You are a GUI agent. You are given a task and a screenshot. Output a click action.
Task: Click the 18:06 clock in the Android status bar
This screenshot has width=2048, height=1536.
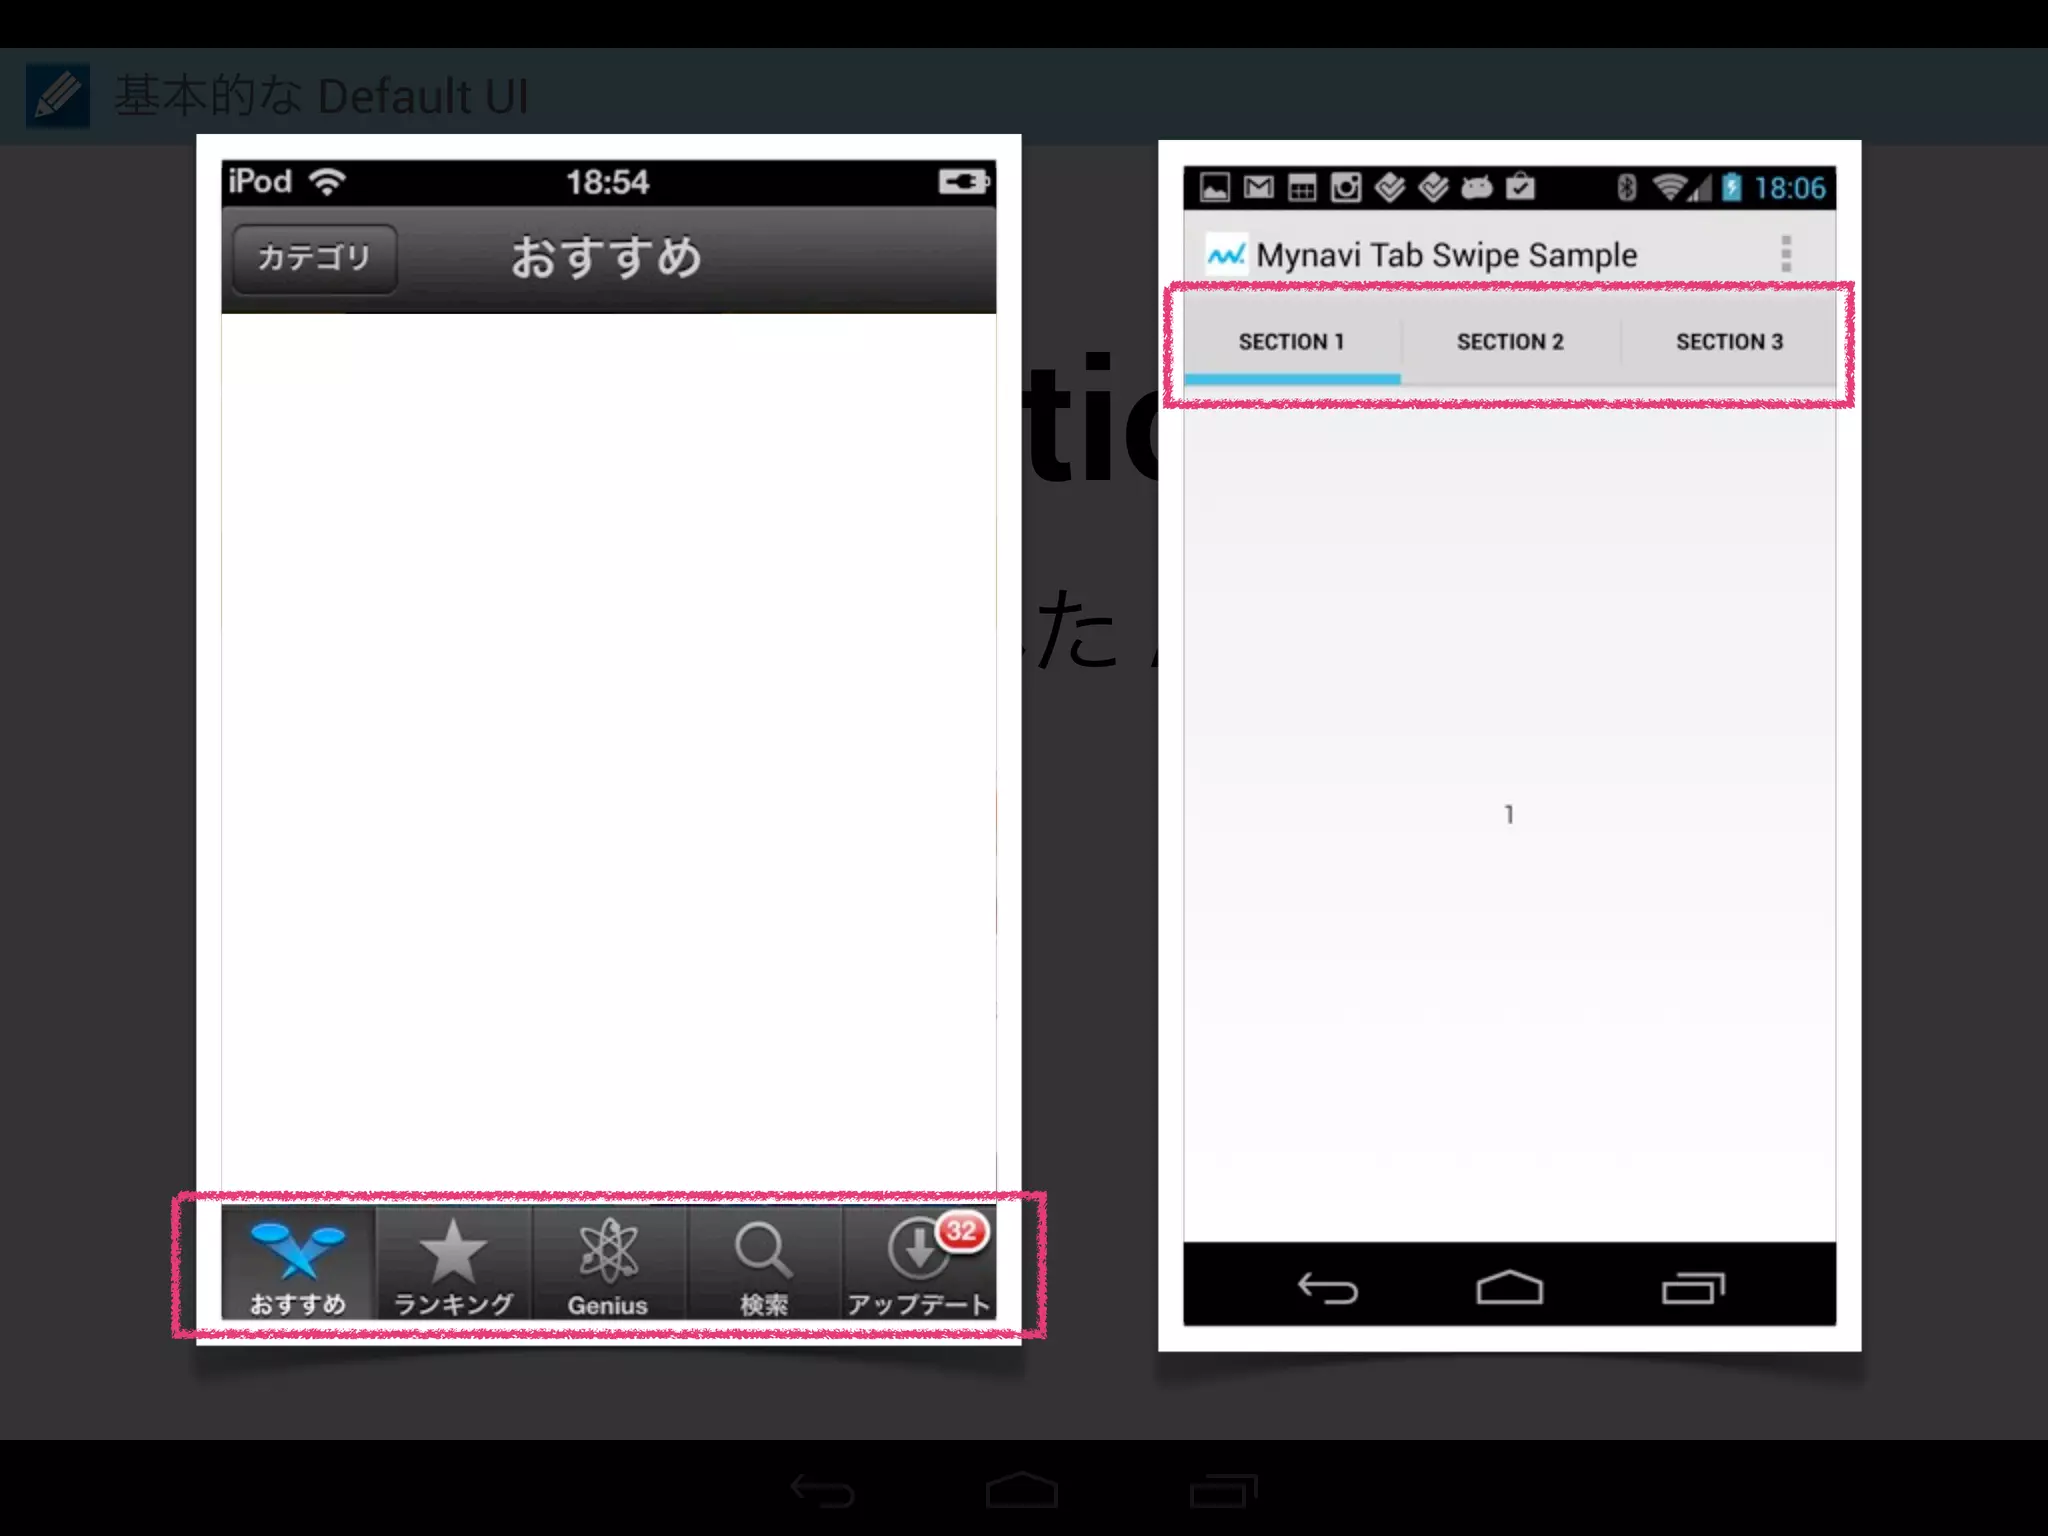click(x=1790, y=188)
